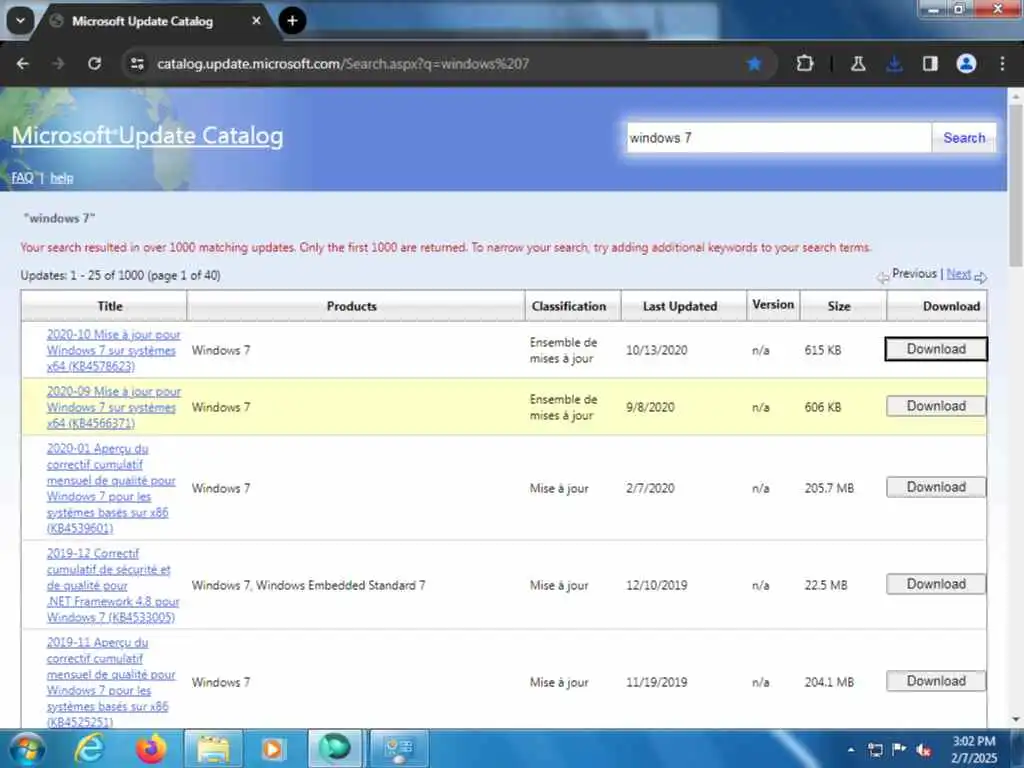Viewport: 1024px width, 768px height.
Task: Go to Next results page link
Action: [x=959, y=274]
